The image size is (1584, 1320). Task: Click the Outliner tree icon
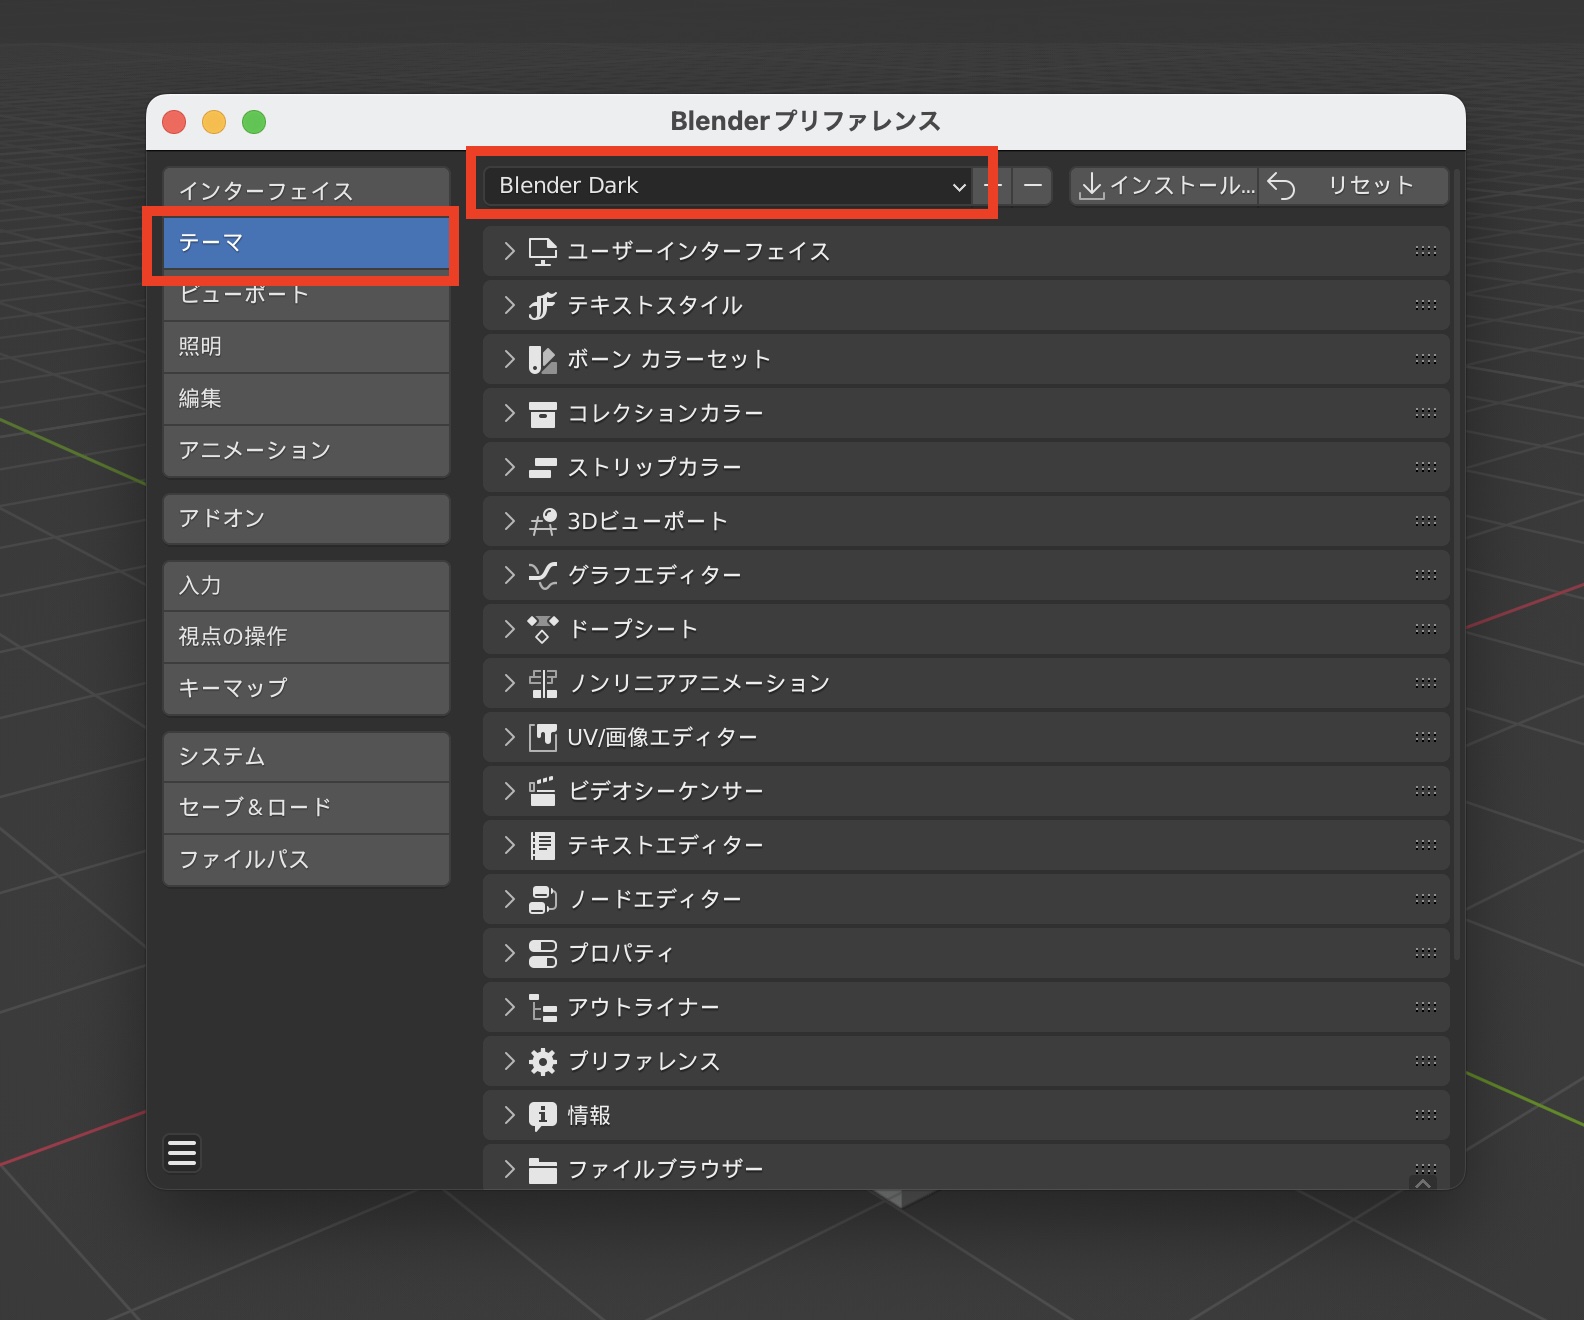tap(542, 1008)
